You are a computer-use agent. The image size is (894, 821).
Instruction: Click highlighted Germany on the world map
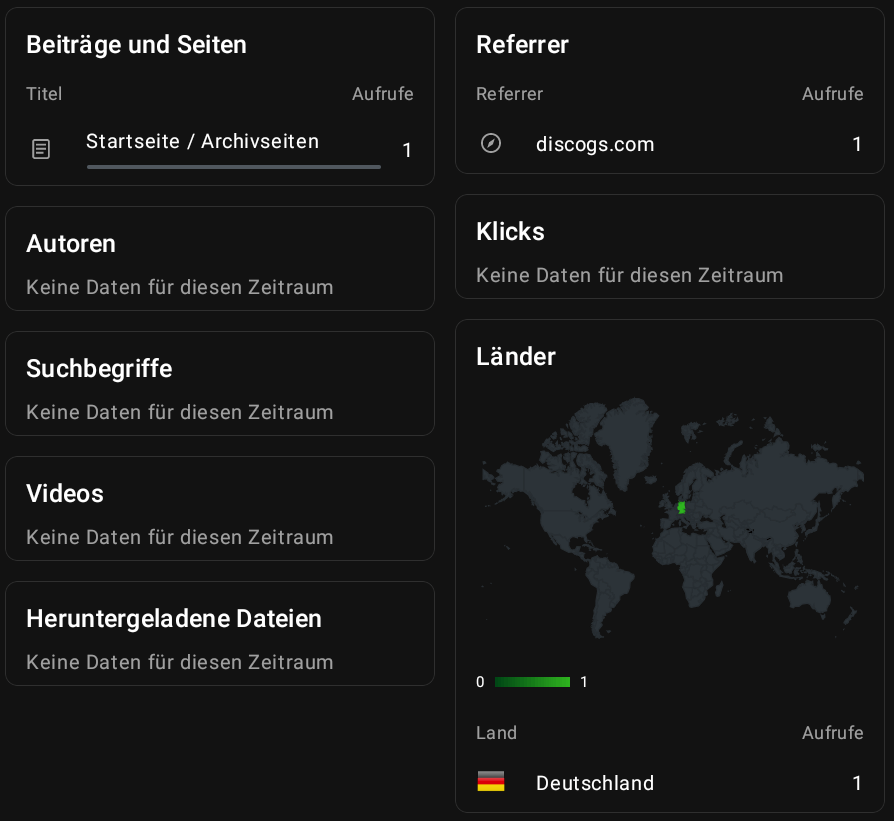coord(681,508)
